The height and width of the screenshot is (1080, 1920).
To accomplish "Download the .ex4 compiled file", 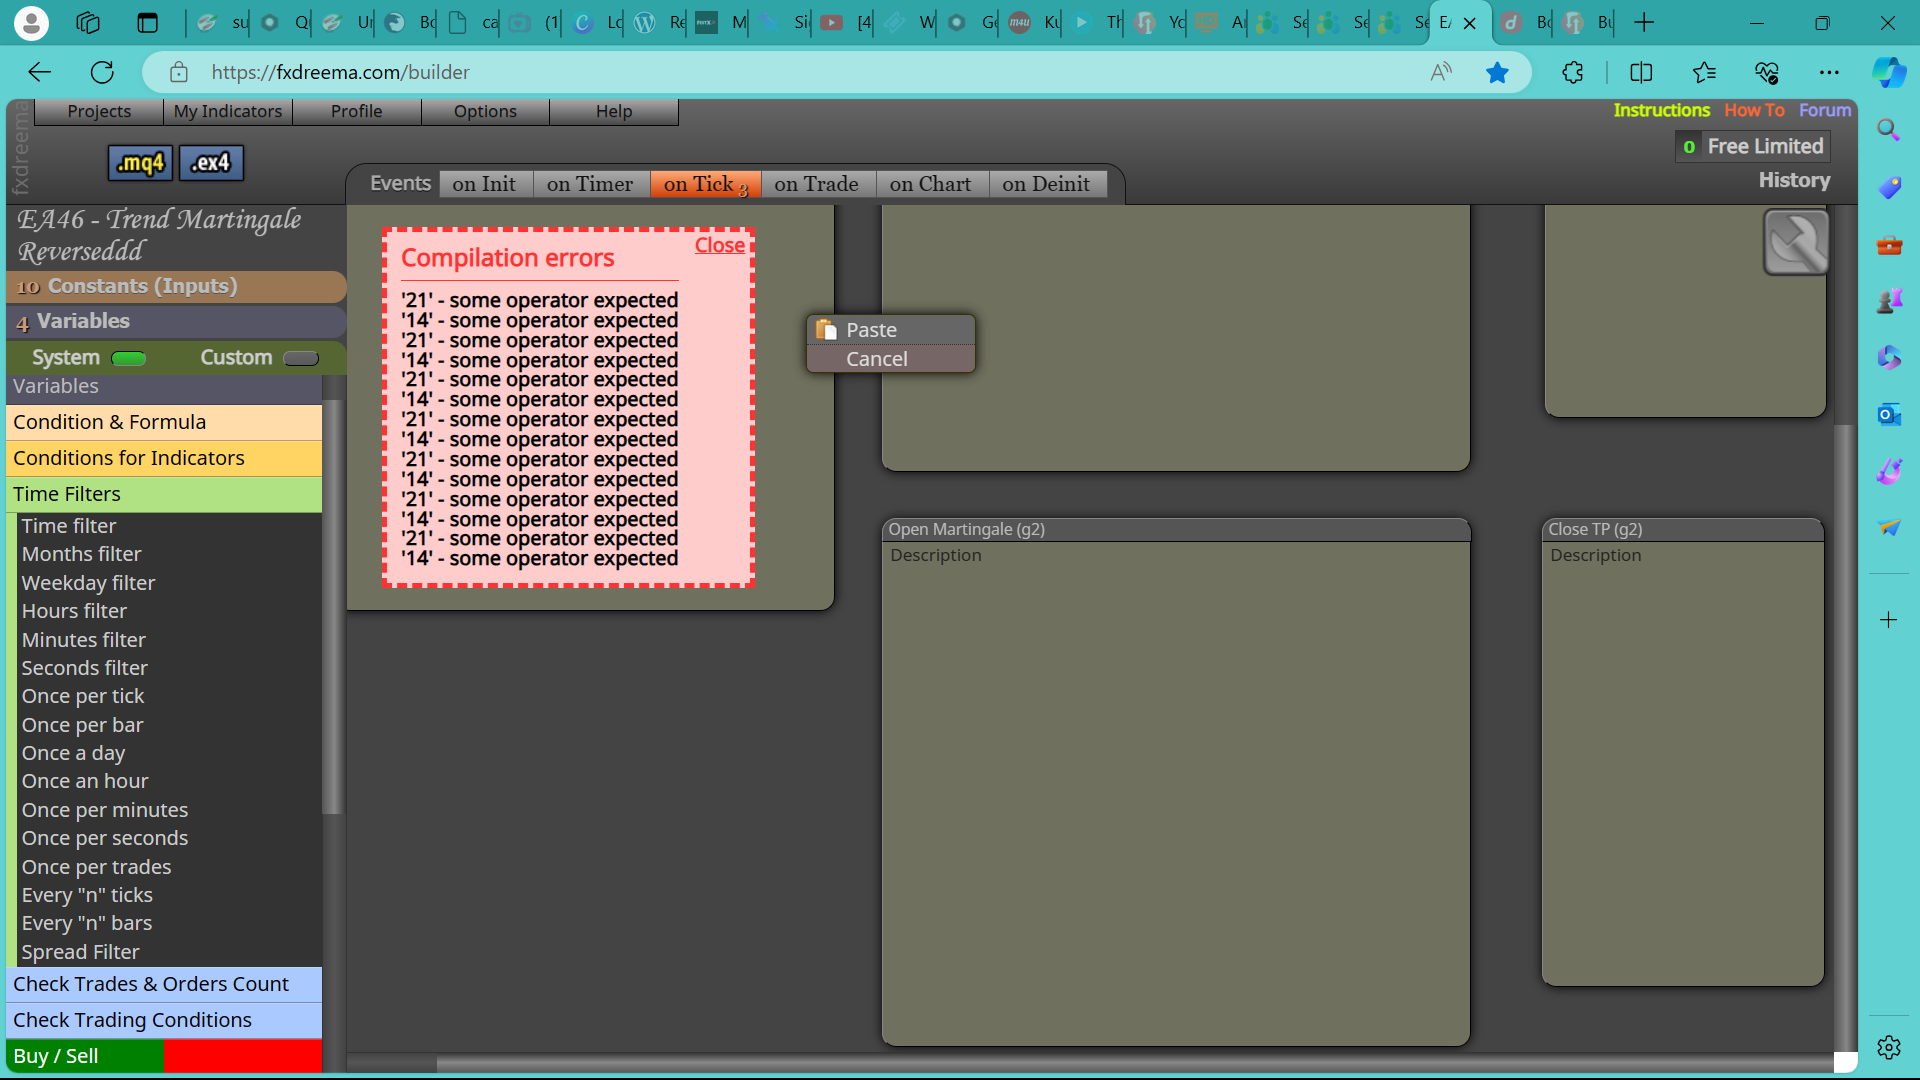I will (x=211, y=163).
